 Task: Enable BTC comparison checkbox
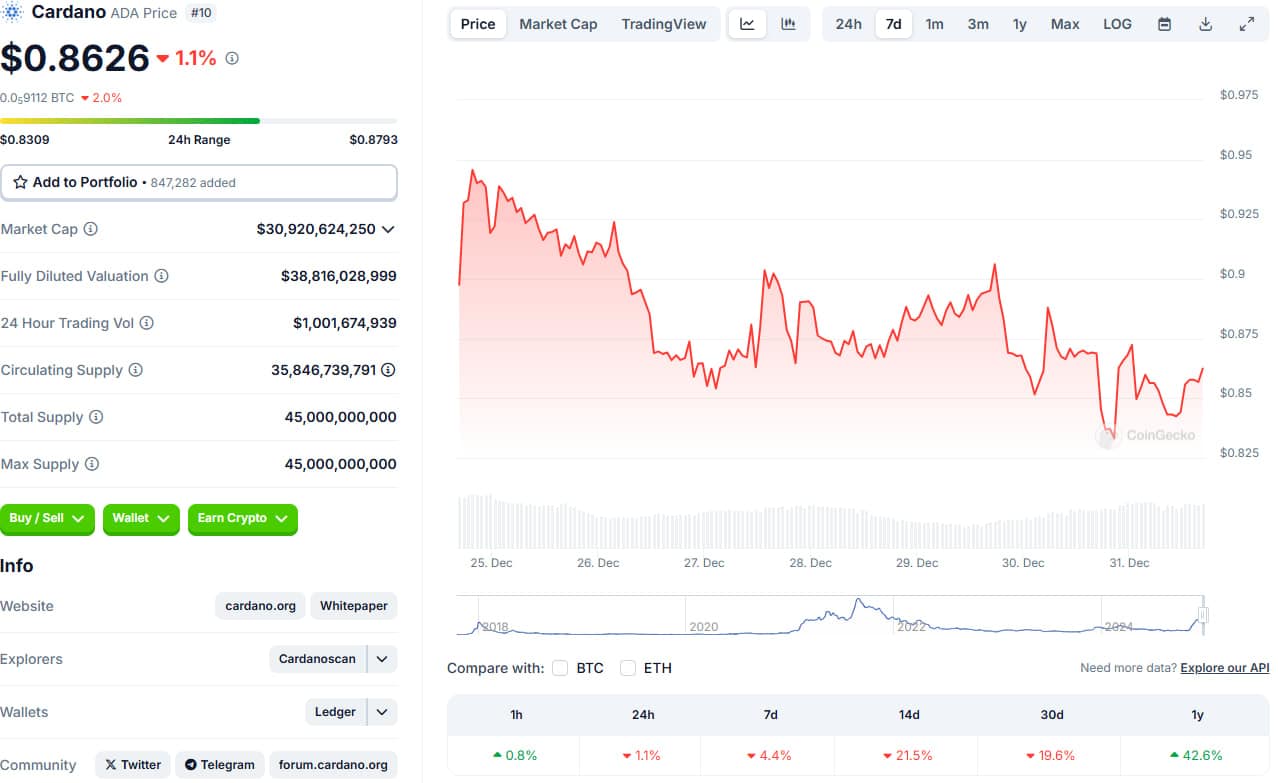(x=560, y=668)
